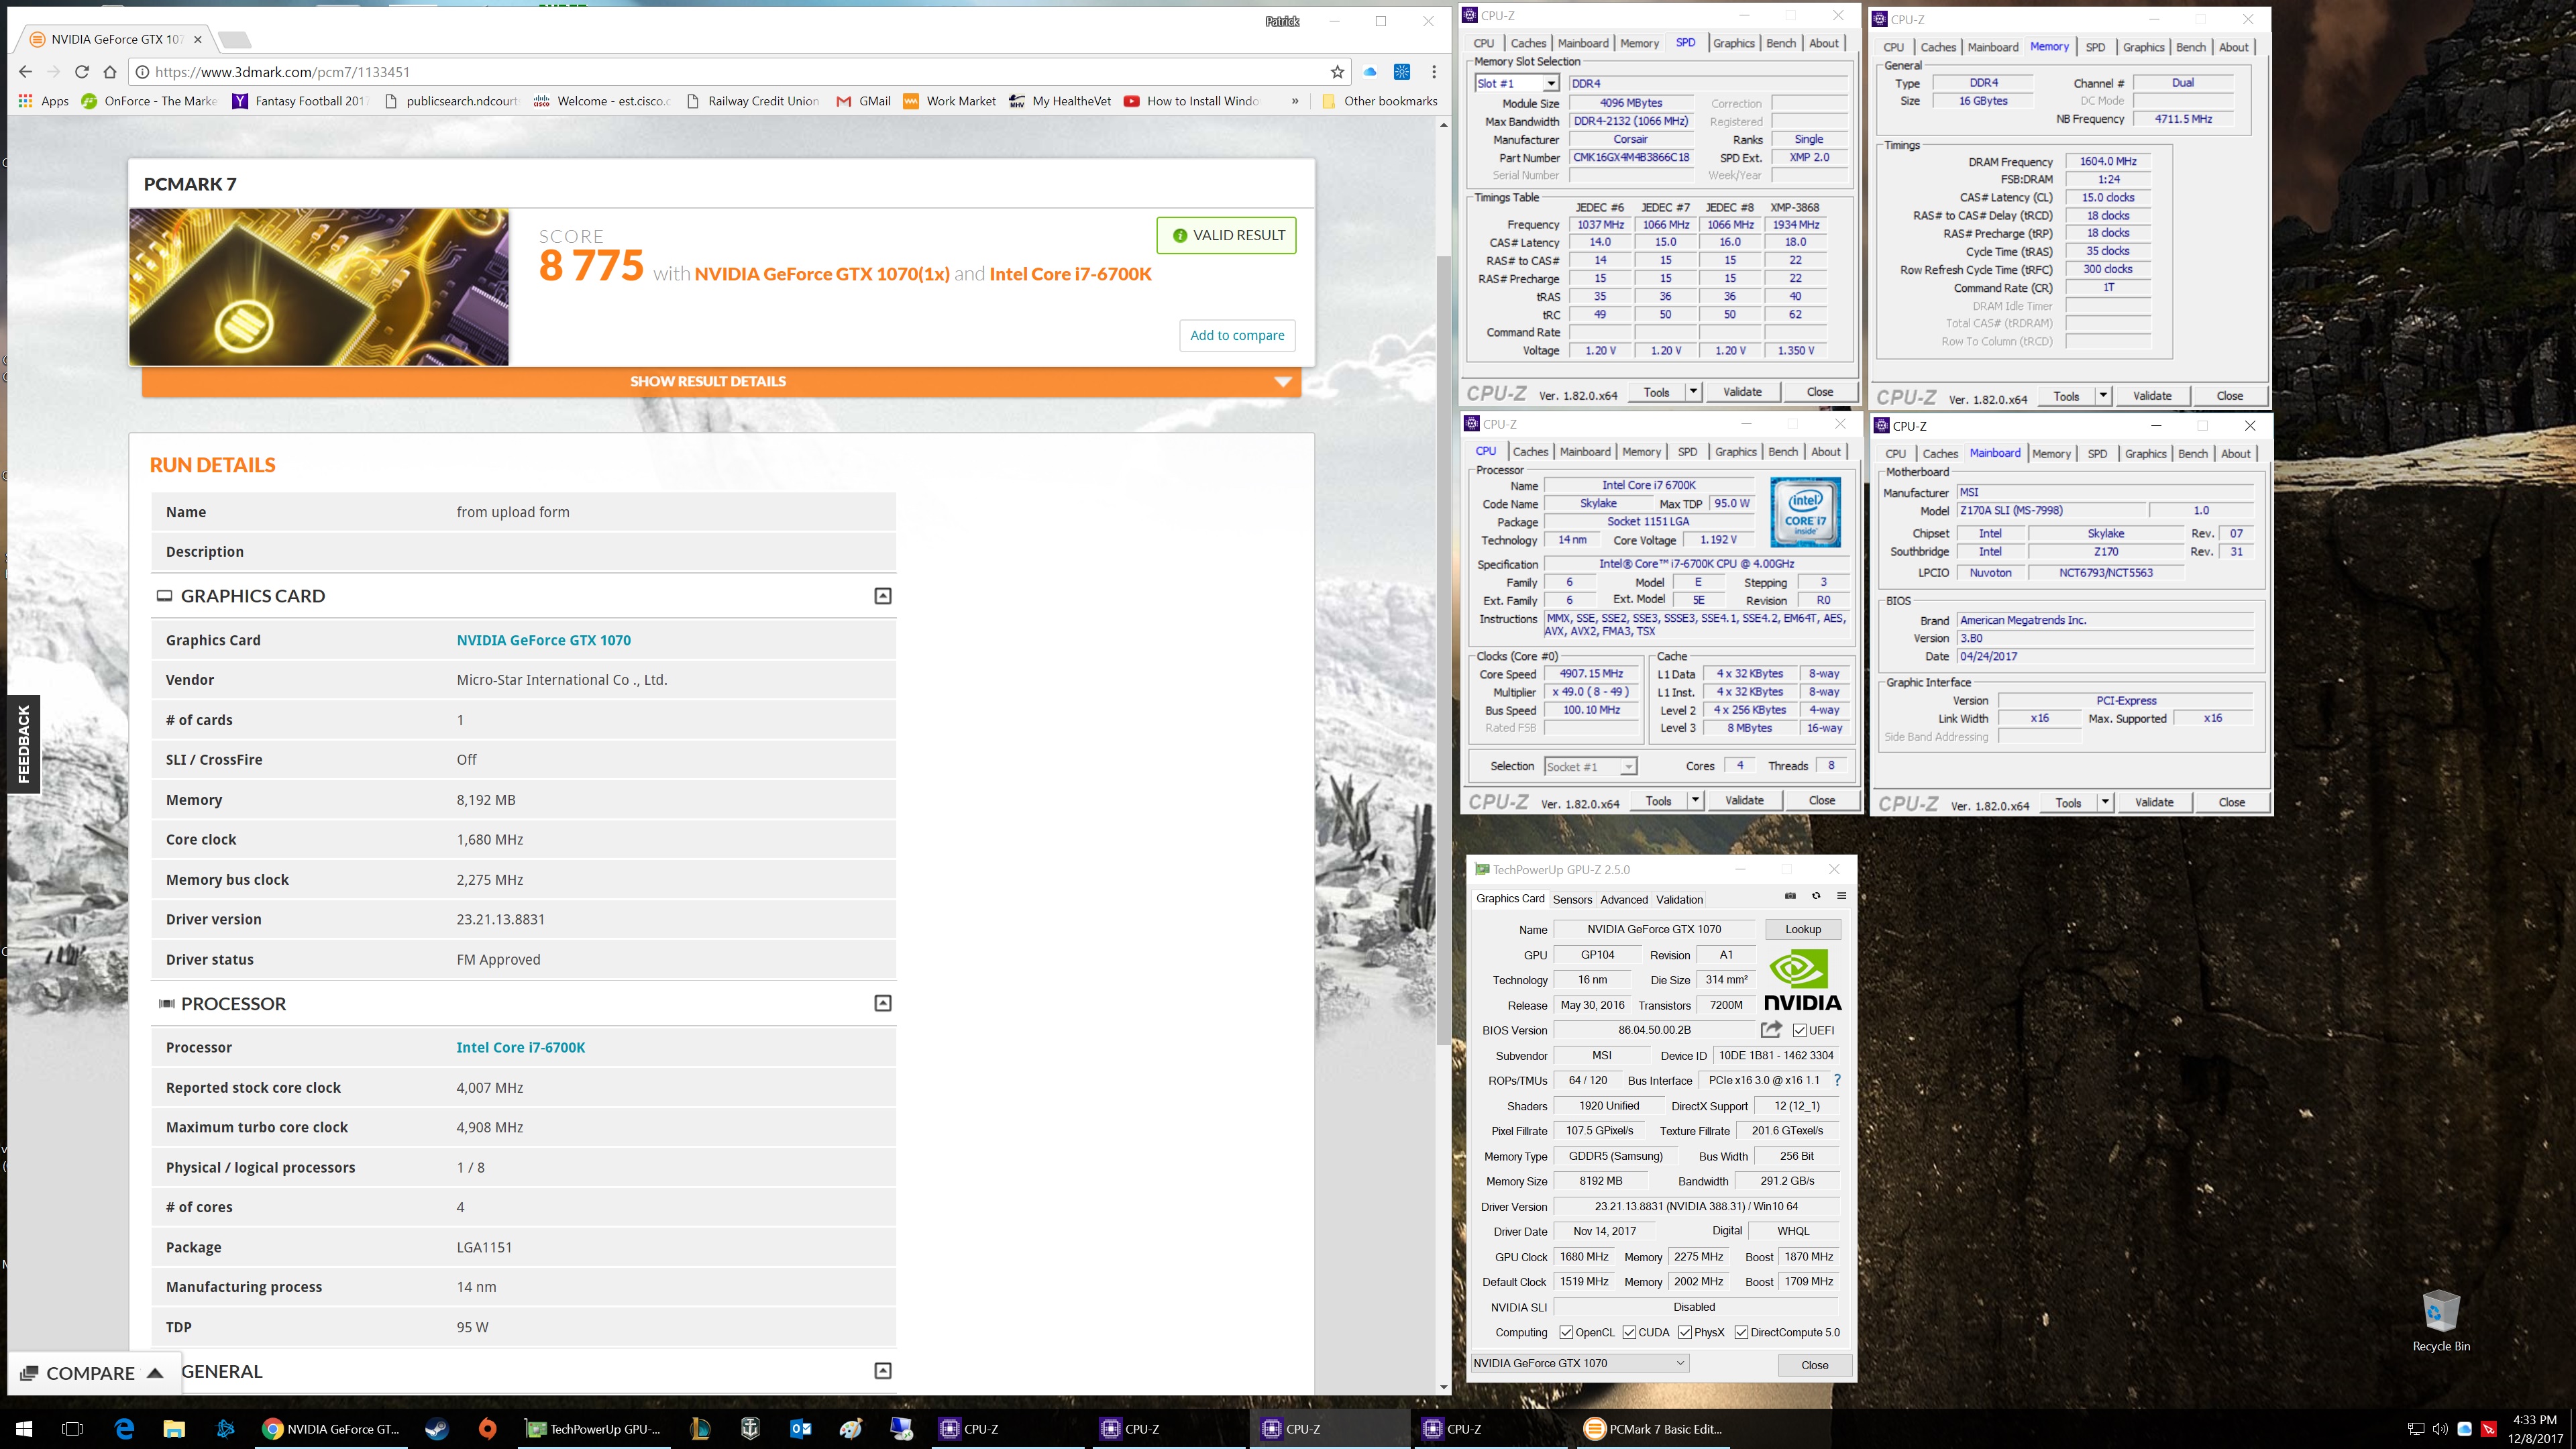Open the Intel Core i7-6700K processor link

pyautogui.click(x=520, y=1048)
